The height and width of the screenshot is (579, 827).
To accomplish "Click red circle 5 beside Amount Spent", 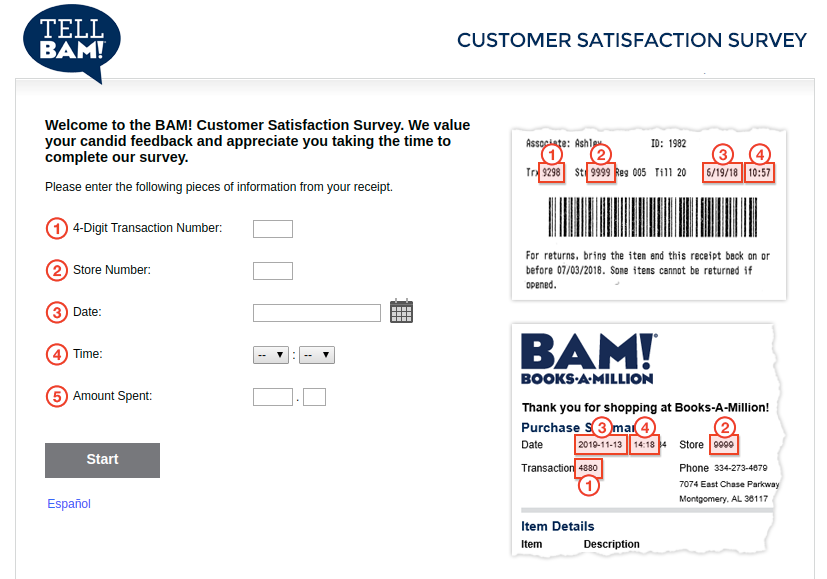I will (57, 396).
